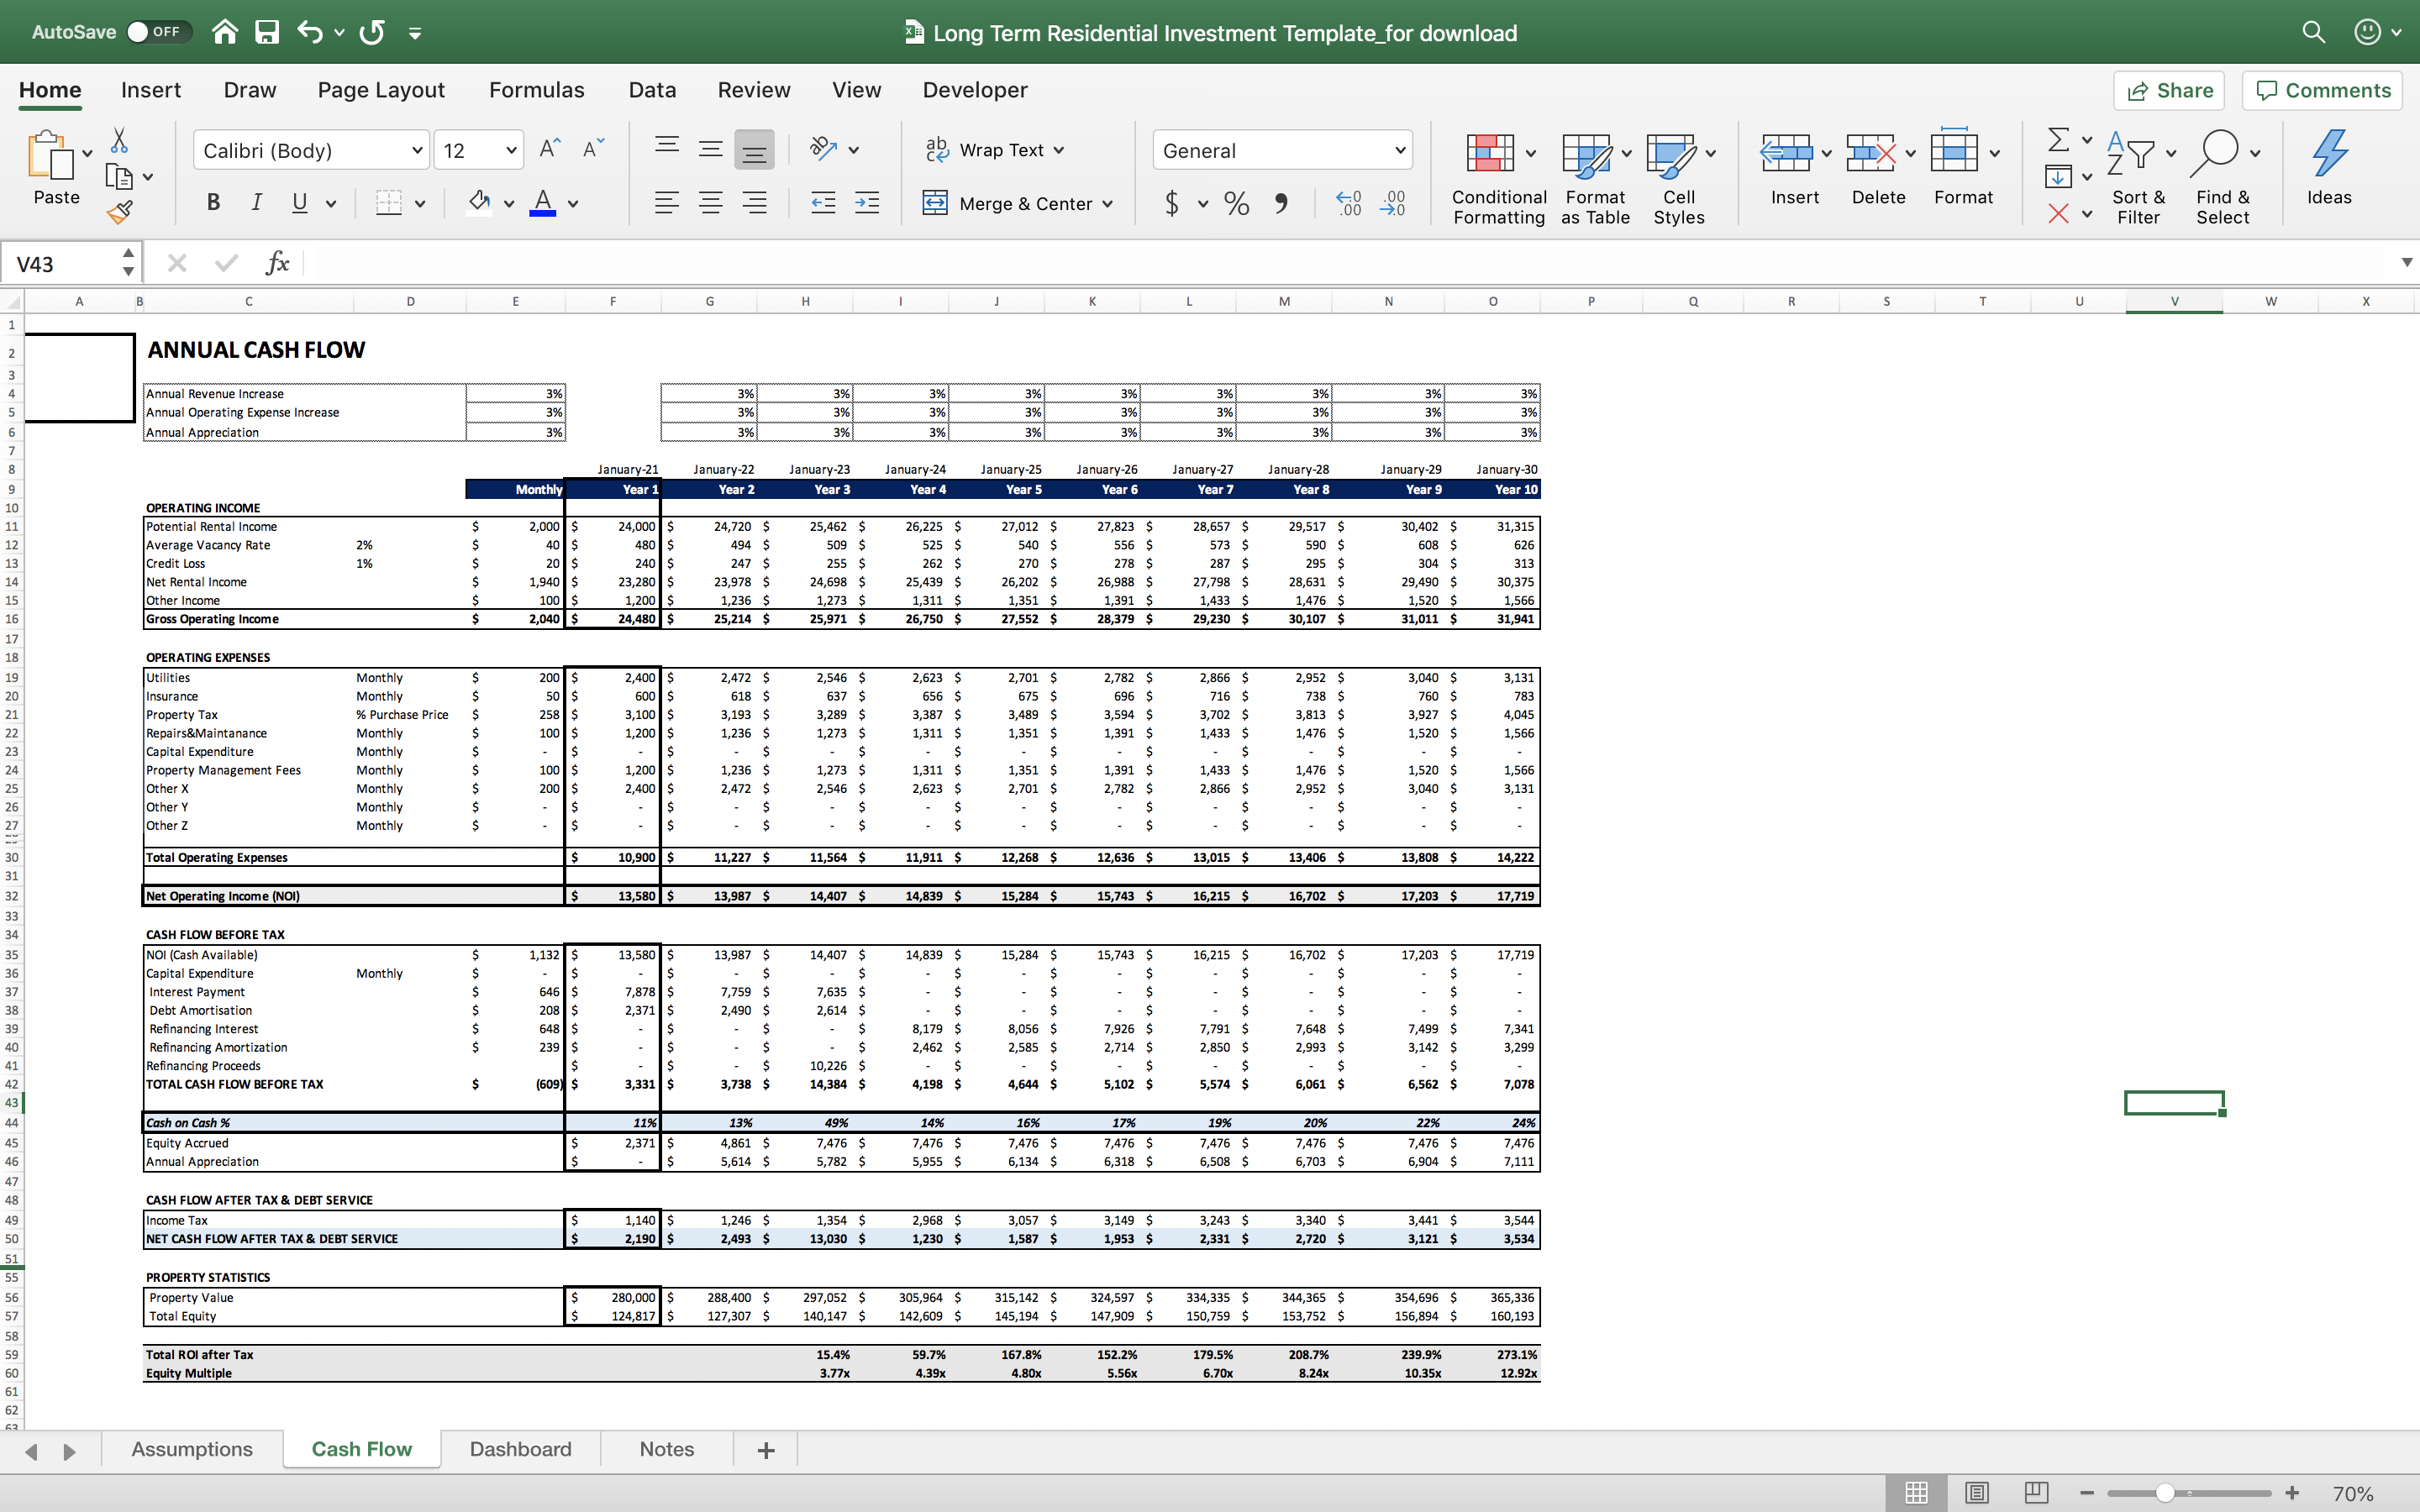2420x1512 pixels.
Task: Click the Increase Indent icon
Action: [867, 203]
